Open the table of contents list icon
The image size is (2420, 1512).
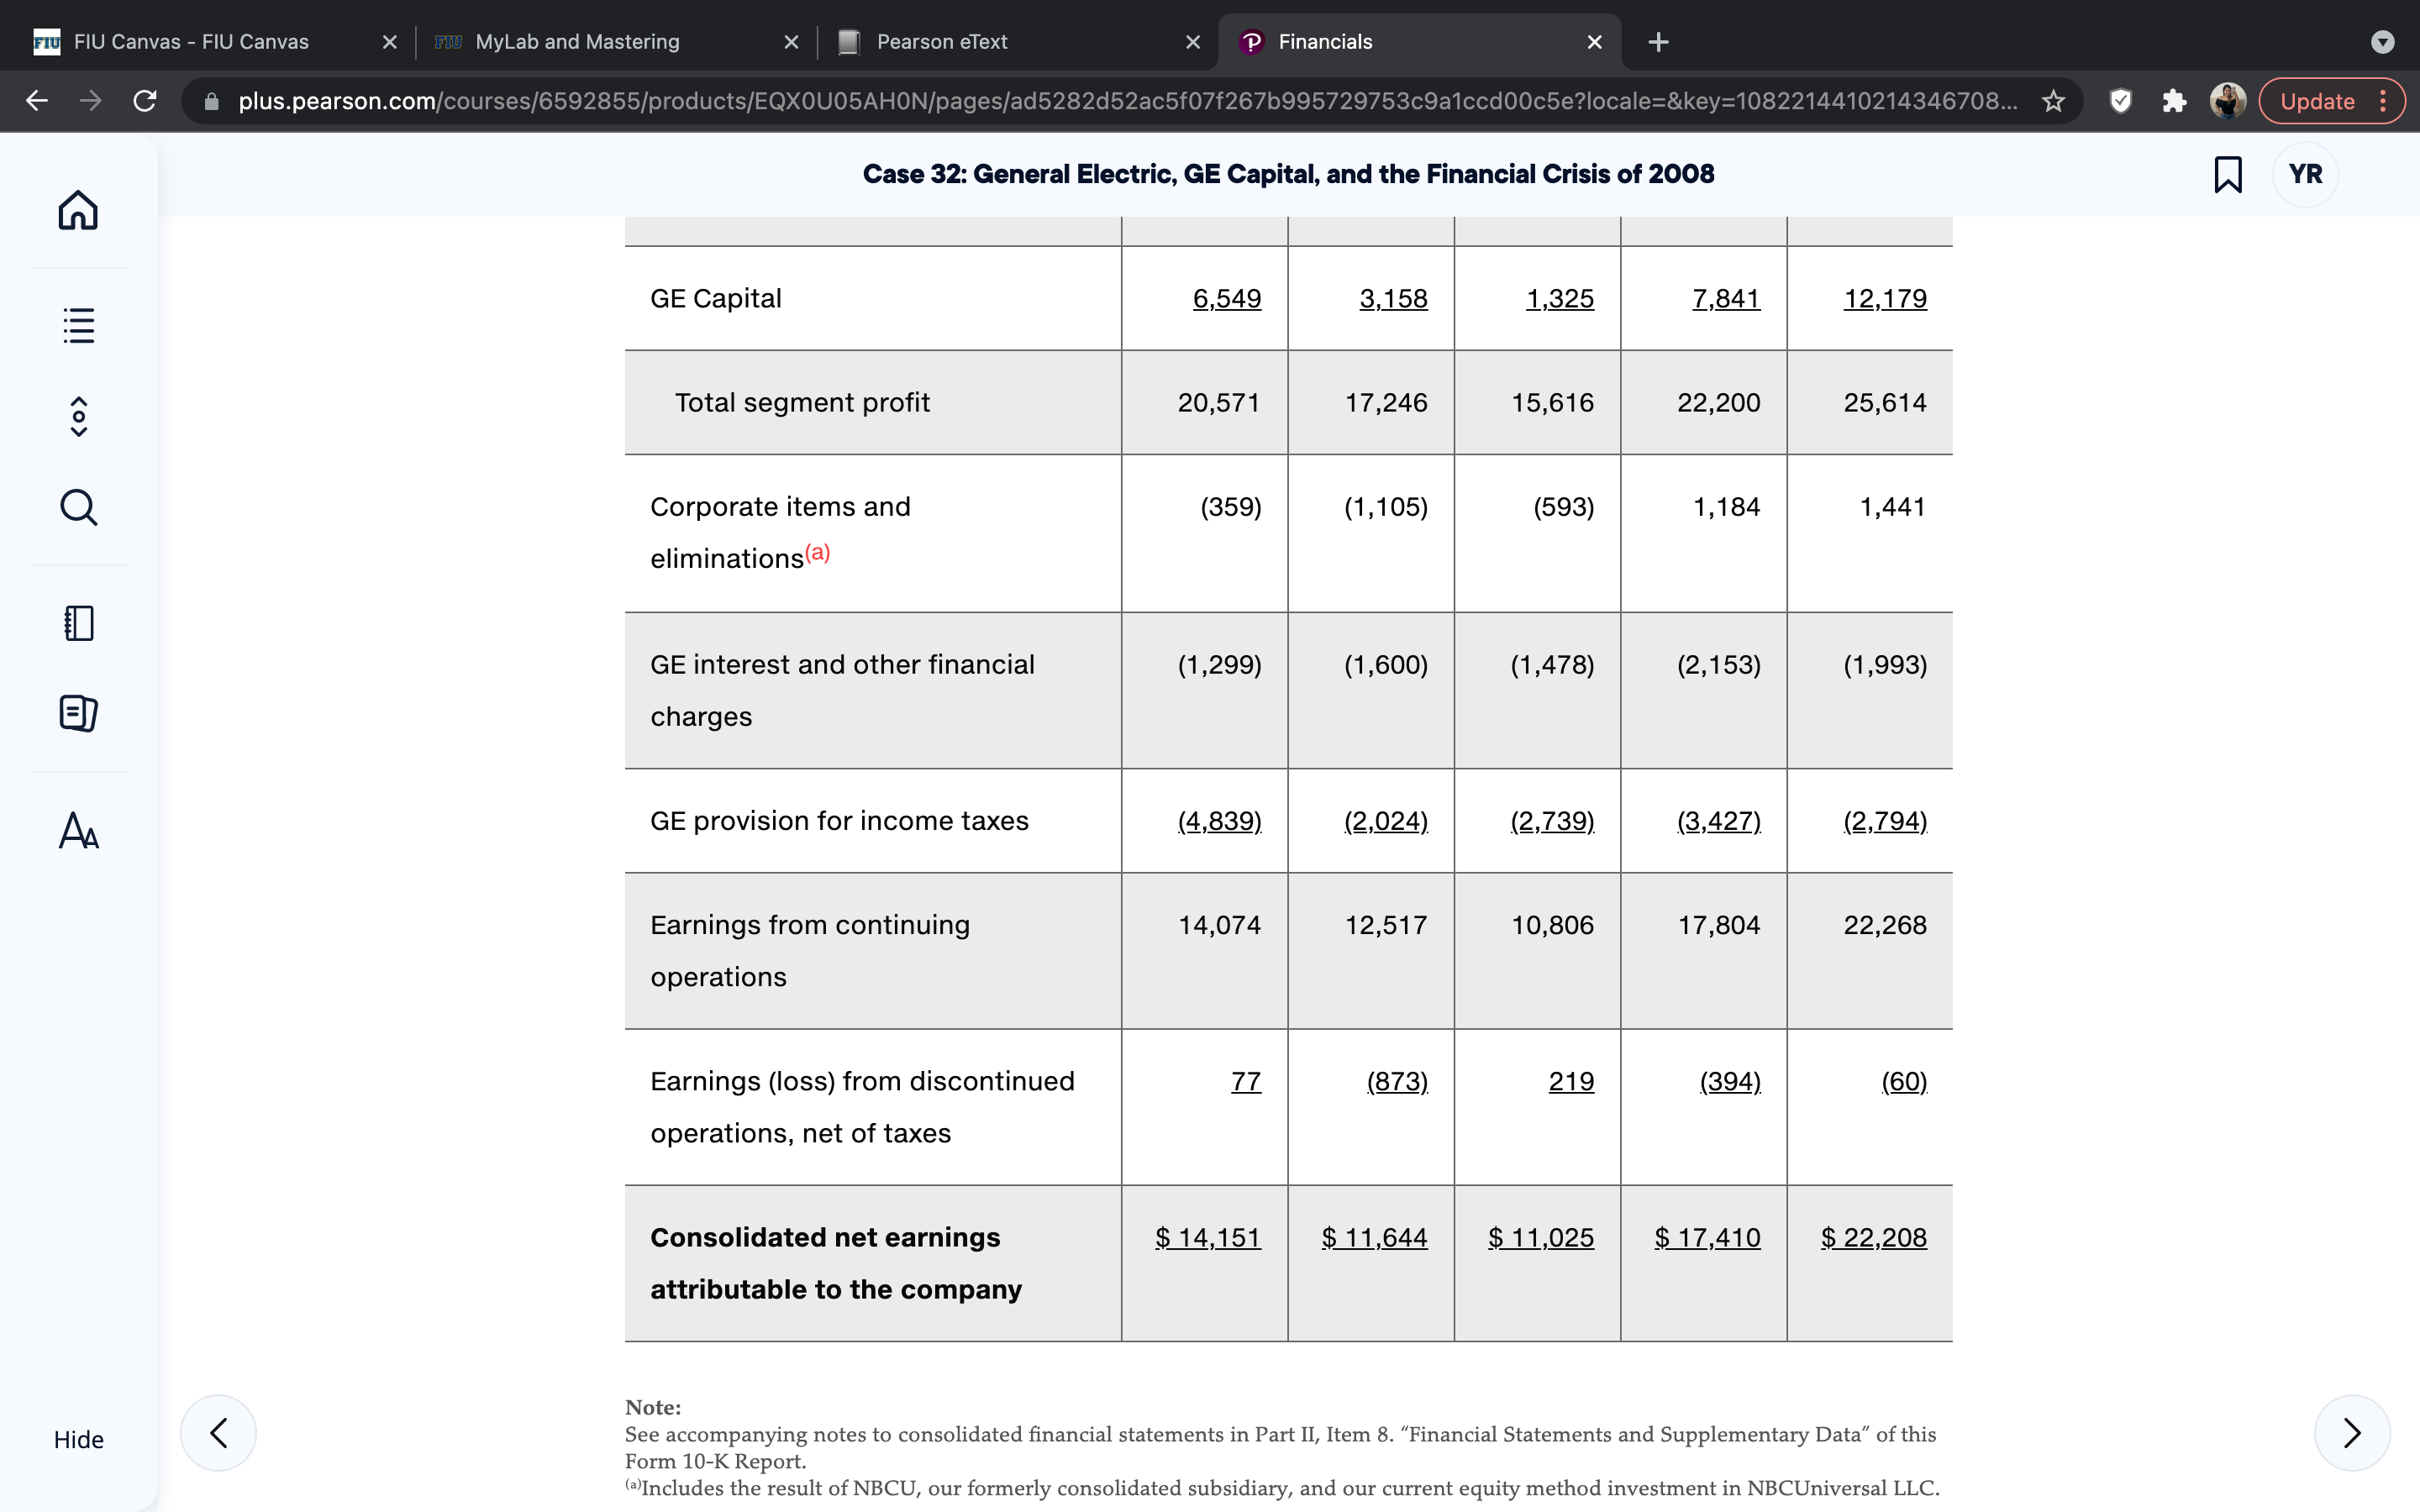pyautogui.click(x=78, y=325)
